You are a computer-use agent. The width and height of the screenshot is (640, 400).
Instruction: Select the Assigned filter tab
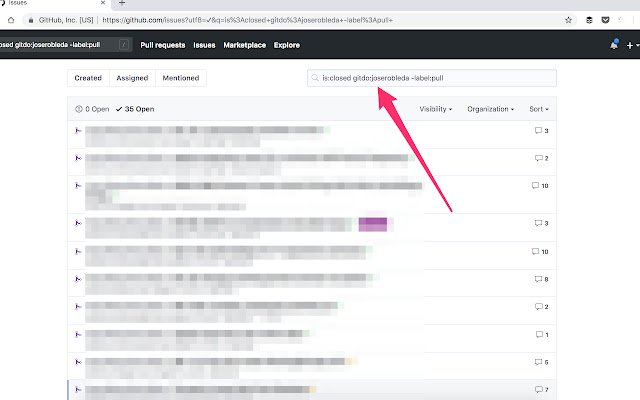[132, 78]
